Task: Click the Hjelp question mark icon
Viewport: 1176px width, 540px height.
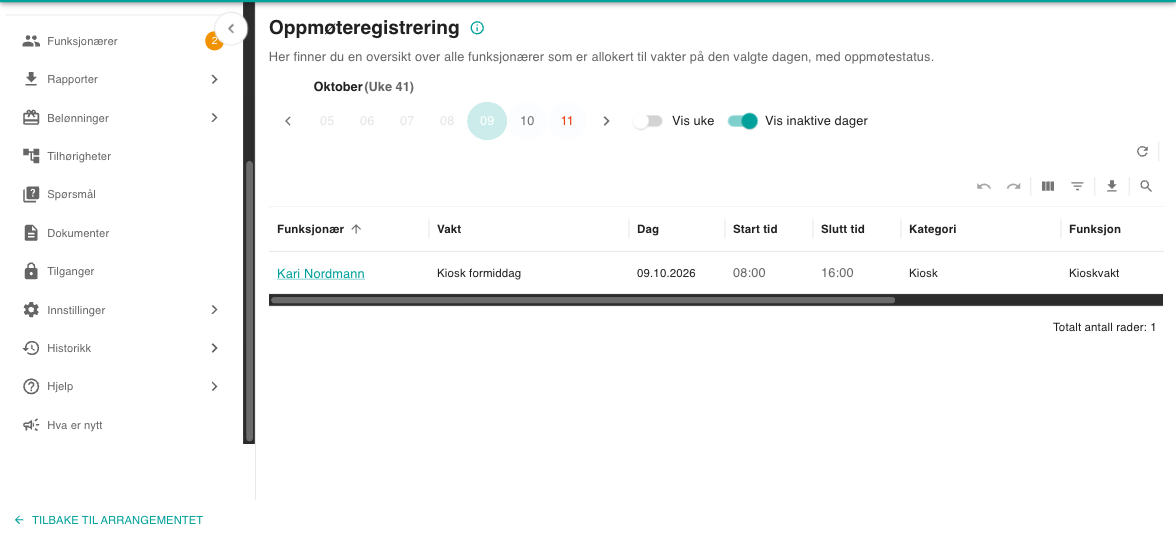Action: pos(31,386)
